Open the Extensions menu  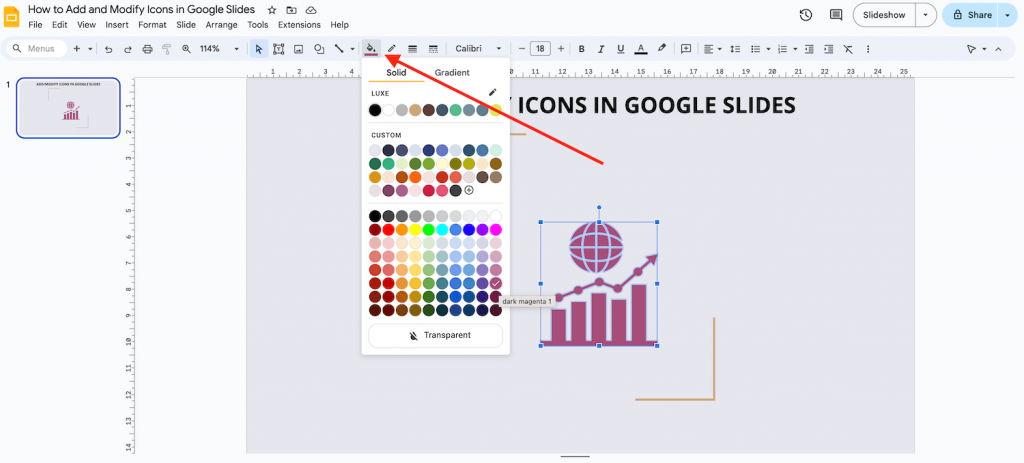coord(299,25)
